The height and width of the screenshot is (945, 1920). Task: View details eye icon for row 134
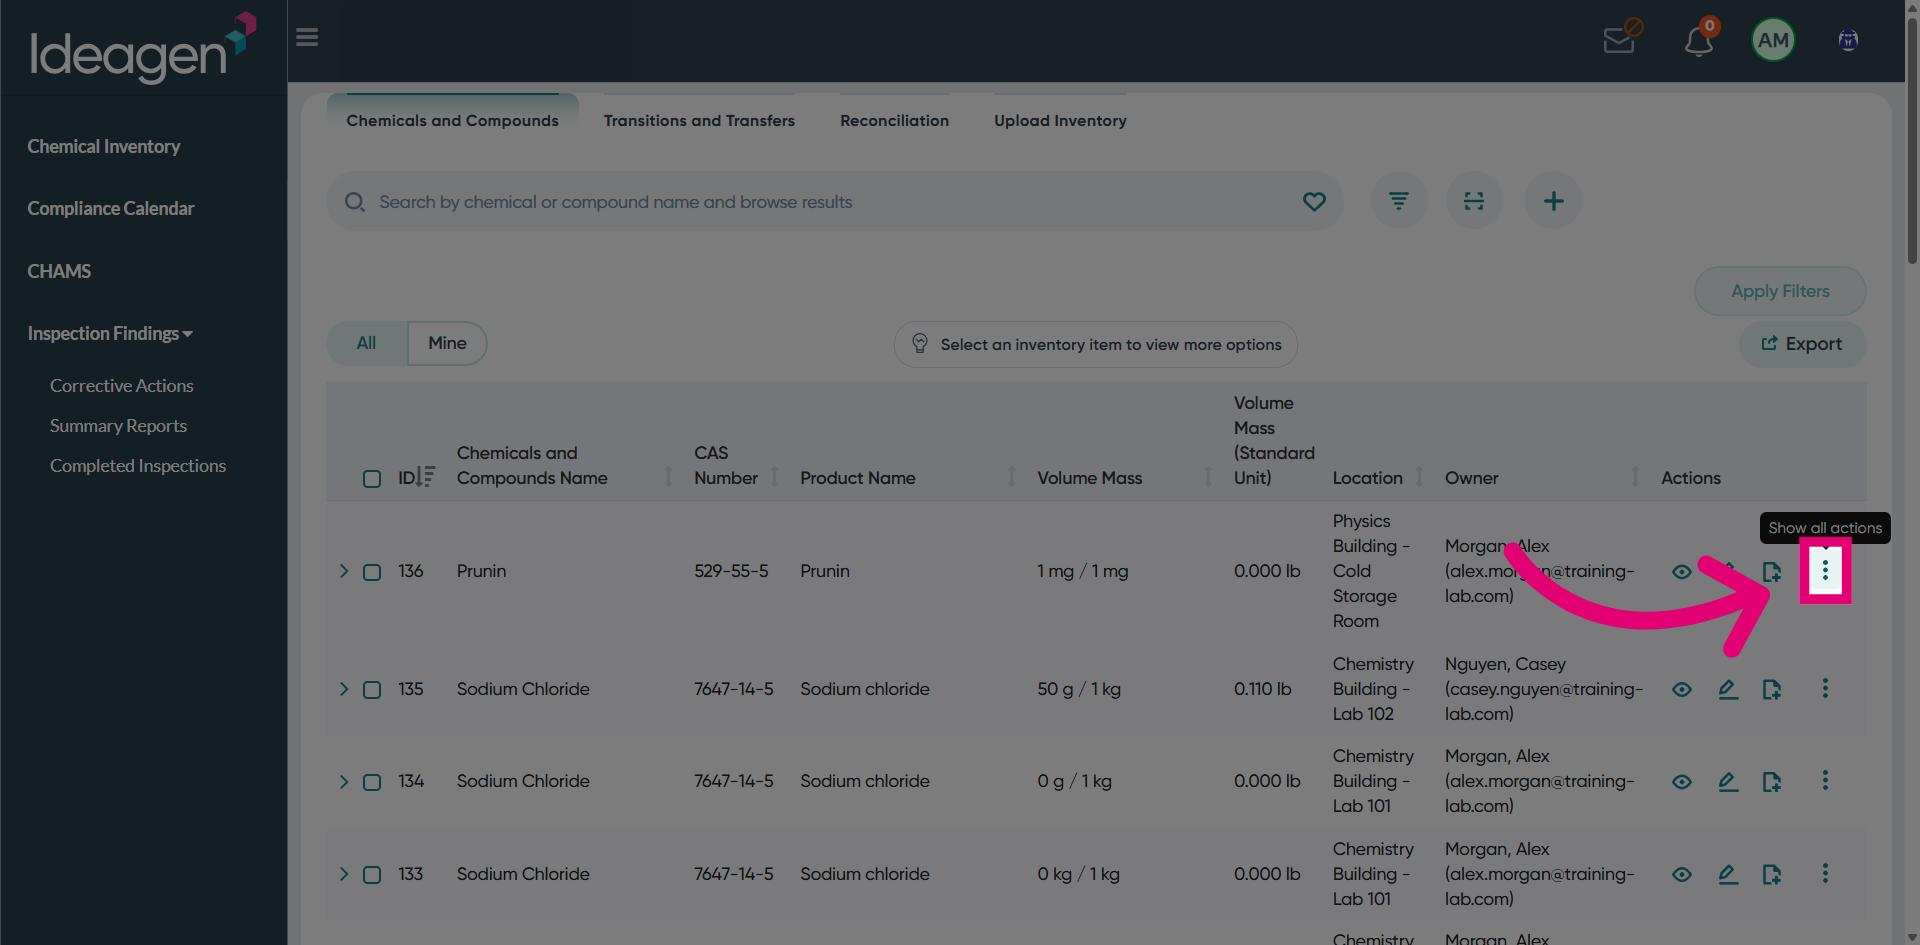click(1682, 781)
